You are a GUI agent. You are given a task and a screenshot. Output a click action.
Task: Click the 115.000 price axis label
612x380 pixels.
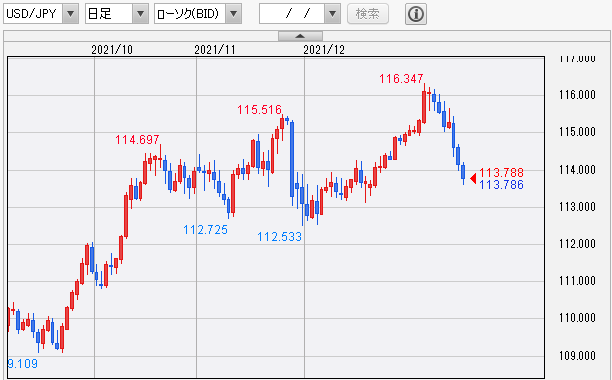(577, 132)
